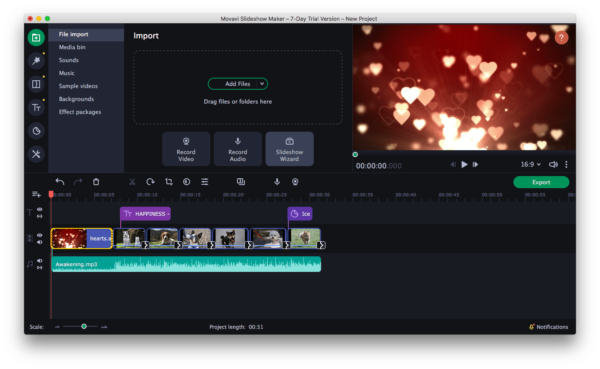The image size is (600, 369).
Task: Mute the Awakening.mp3 audio track
Action: (x=39, y=261)
